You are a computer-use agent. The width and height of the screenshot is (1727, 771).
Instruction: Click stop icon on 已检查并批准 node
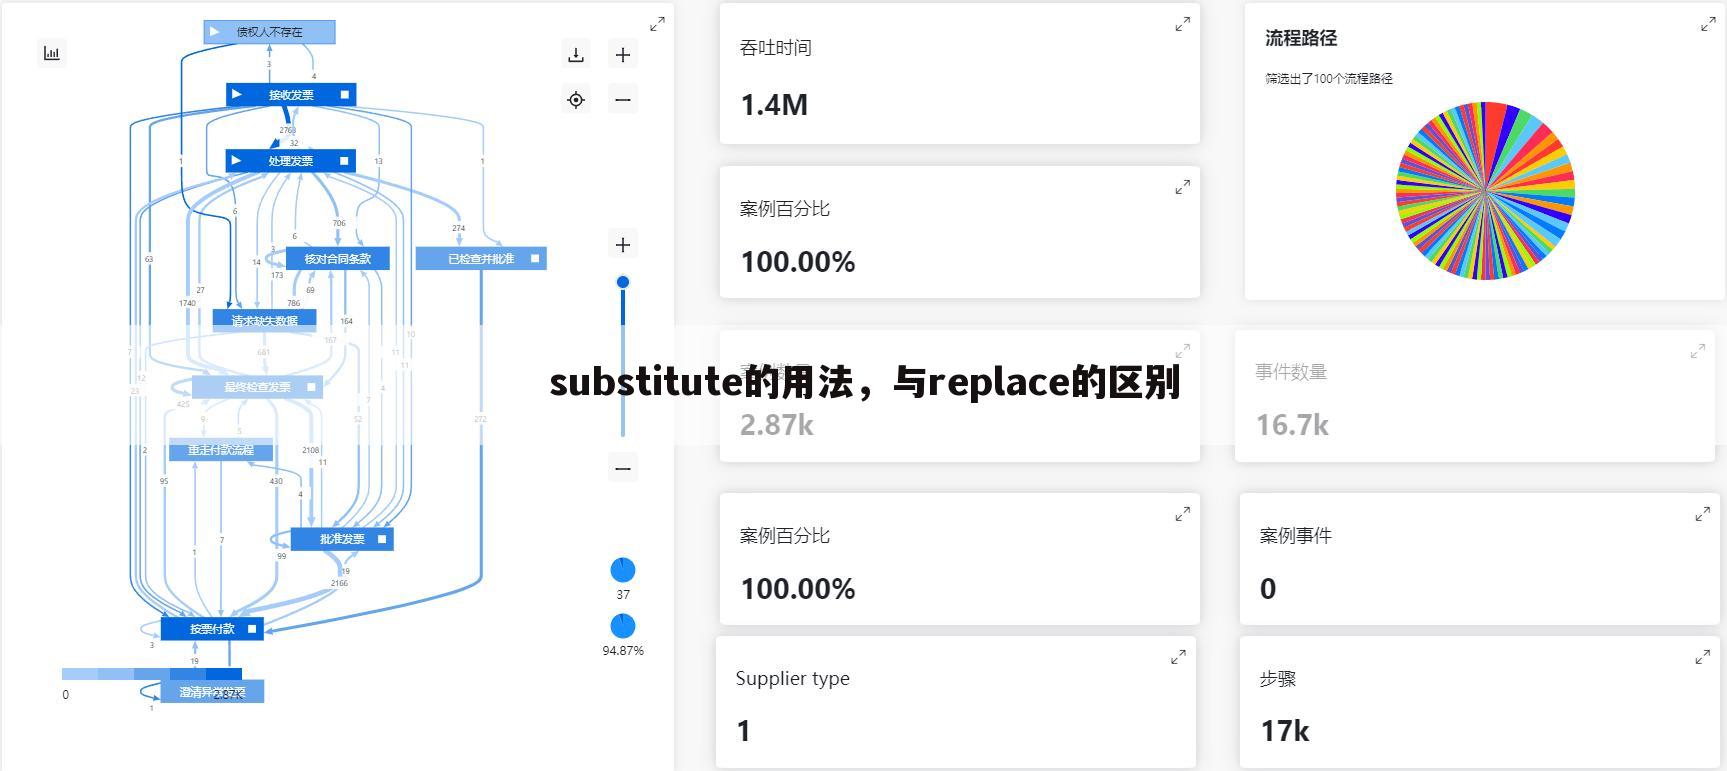coord(535,258)
